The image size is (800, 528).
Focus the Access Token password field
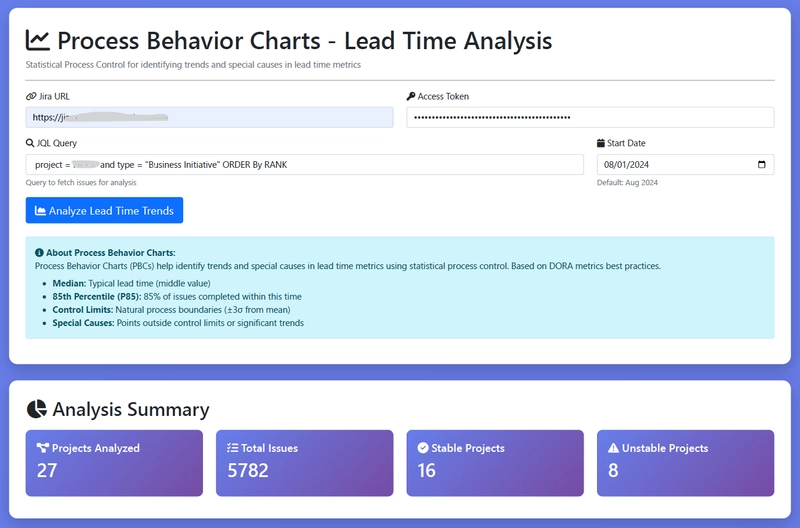(590, 117)
